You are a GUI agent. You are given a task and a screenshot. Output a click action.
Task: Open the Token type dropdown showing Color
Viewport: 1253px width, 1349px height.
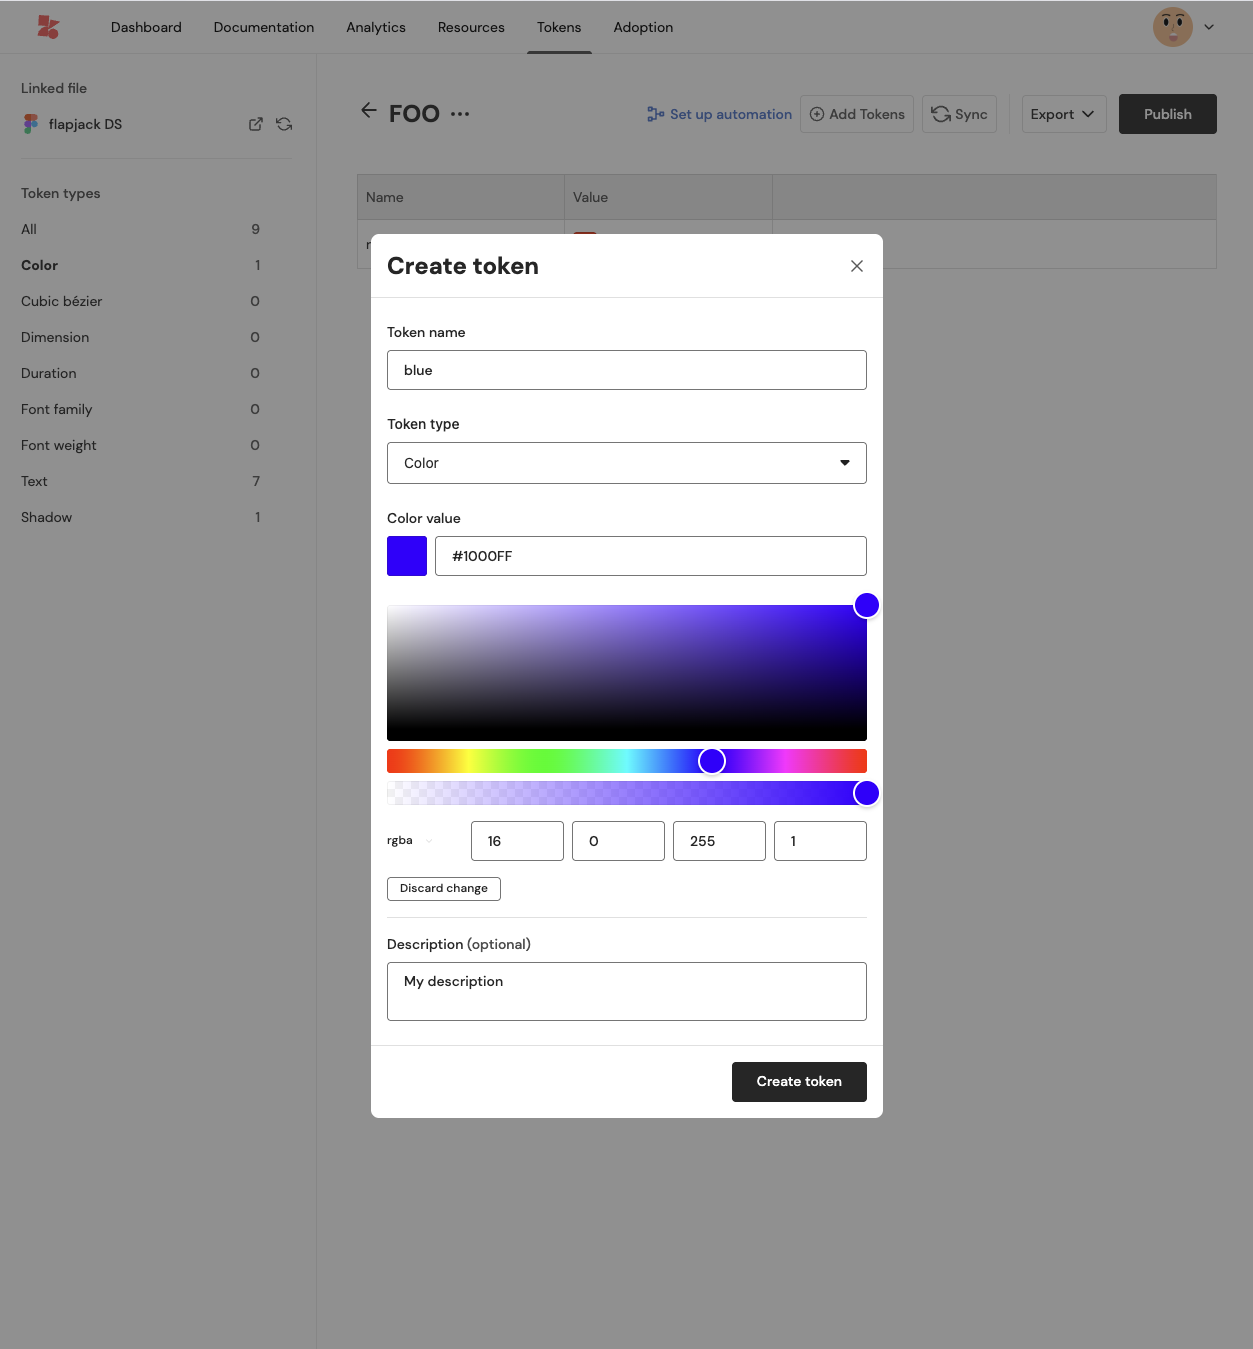627,463
